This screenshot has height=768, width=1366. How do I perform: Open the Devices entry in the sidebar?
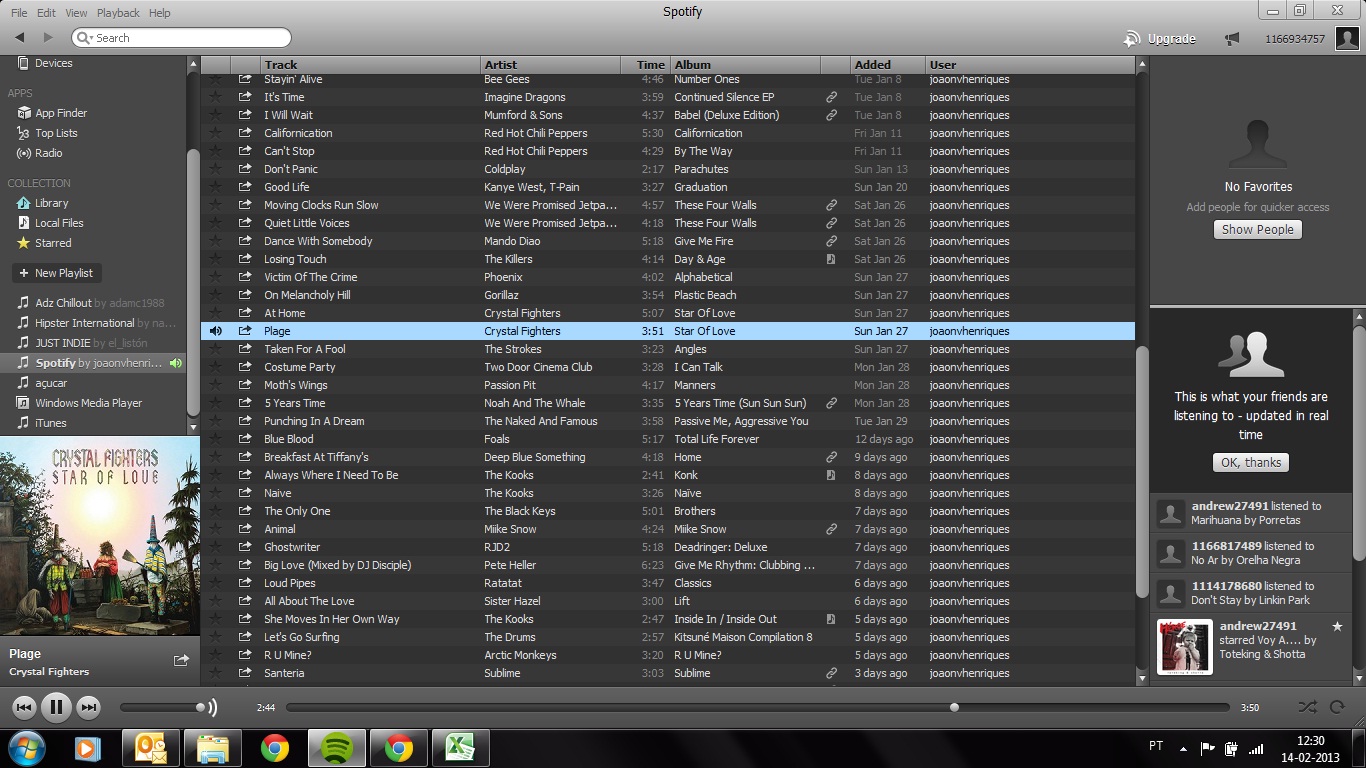(45, 63)
